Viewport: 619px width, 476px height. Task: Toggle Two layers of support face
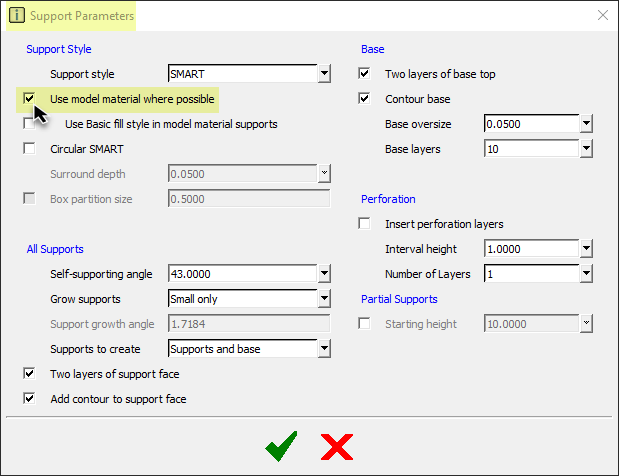(x=29, y=374)
